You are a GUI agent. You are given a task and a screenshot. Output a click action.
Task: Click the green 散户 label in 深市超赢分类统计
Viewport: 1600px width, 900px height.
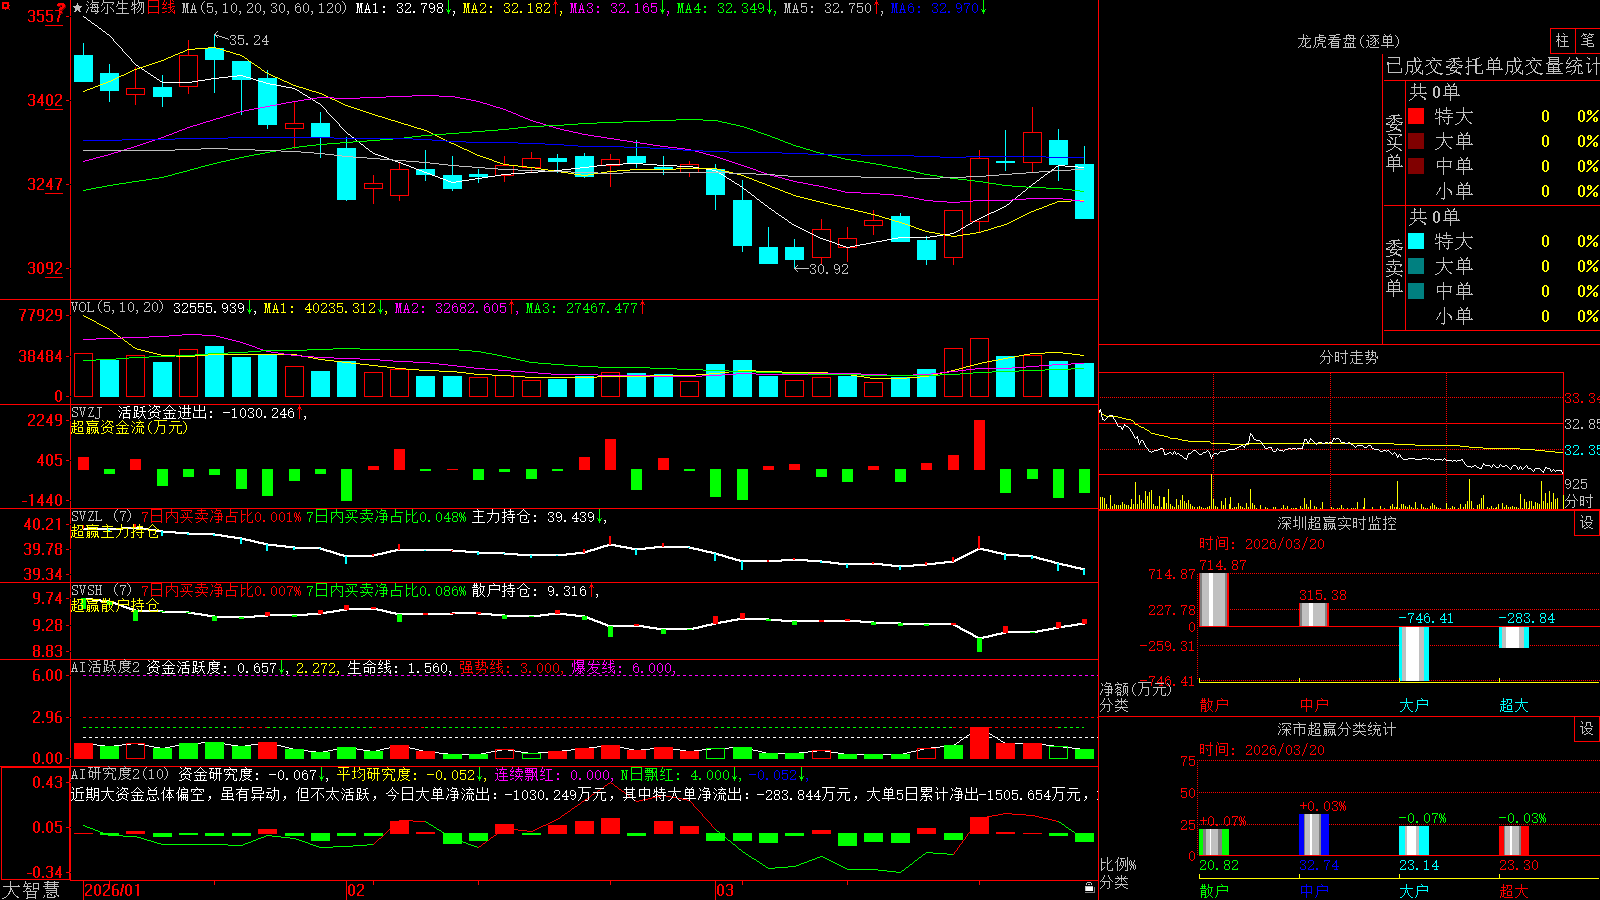[1213, 890]
